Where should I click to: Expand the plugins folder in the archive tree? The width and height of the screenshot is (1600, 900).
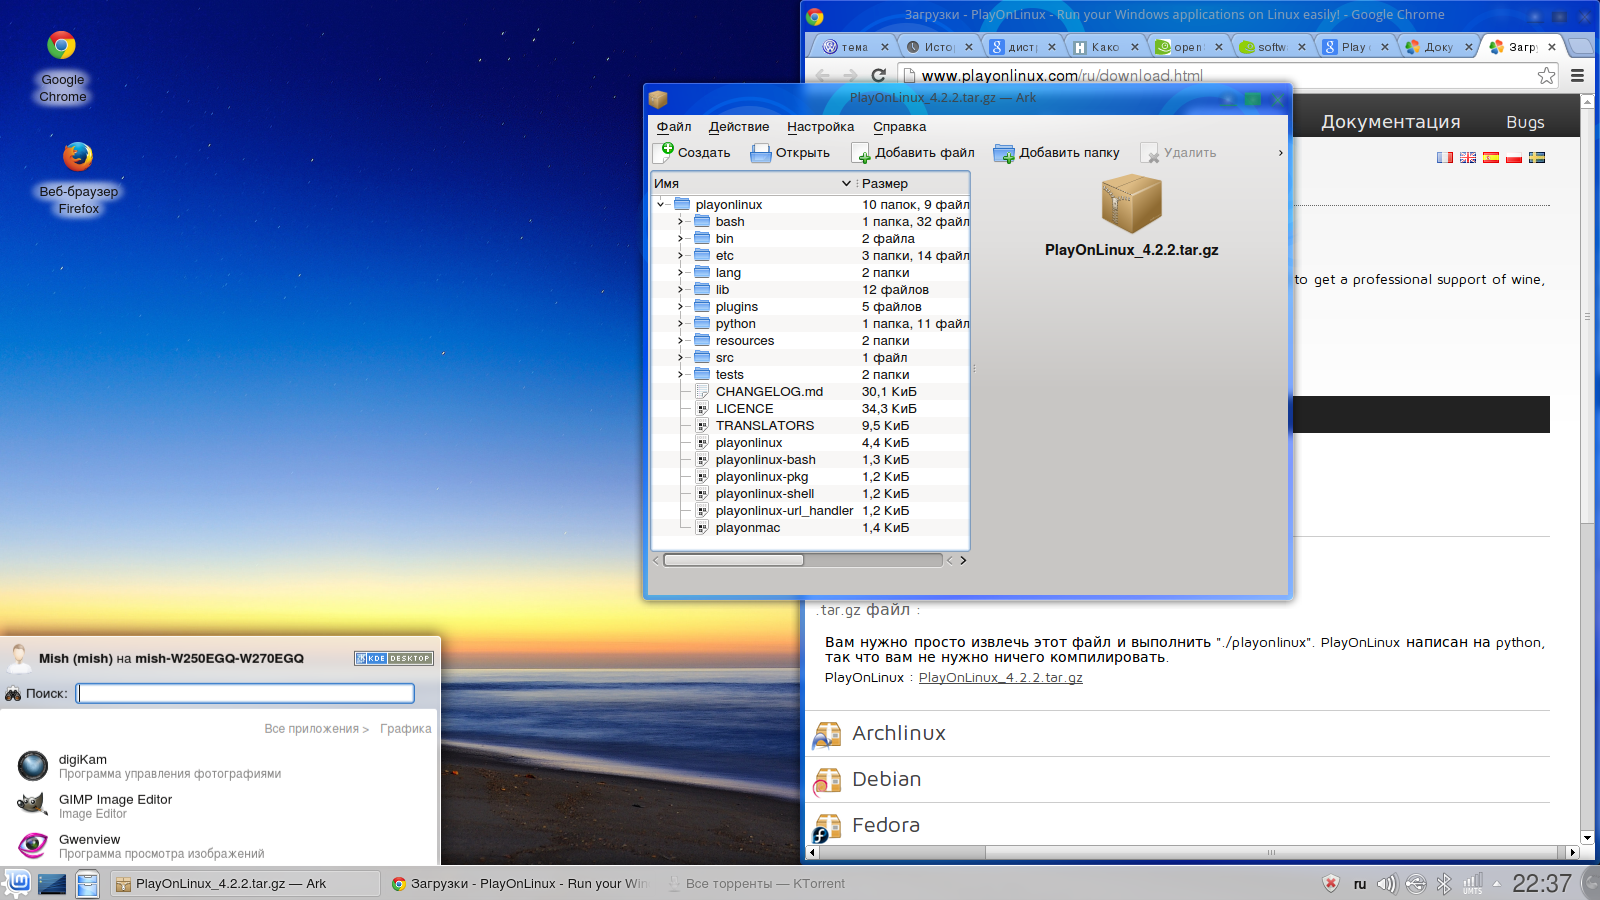click(x=681, y=306)
